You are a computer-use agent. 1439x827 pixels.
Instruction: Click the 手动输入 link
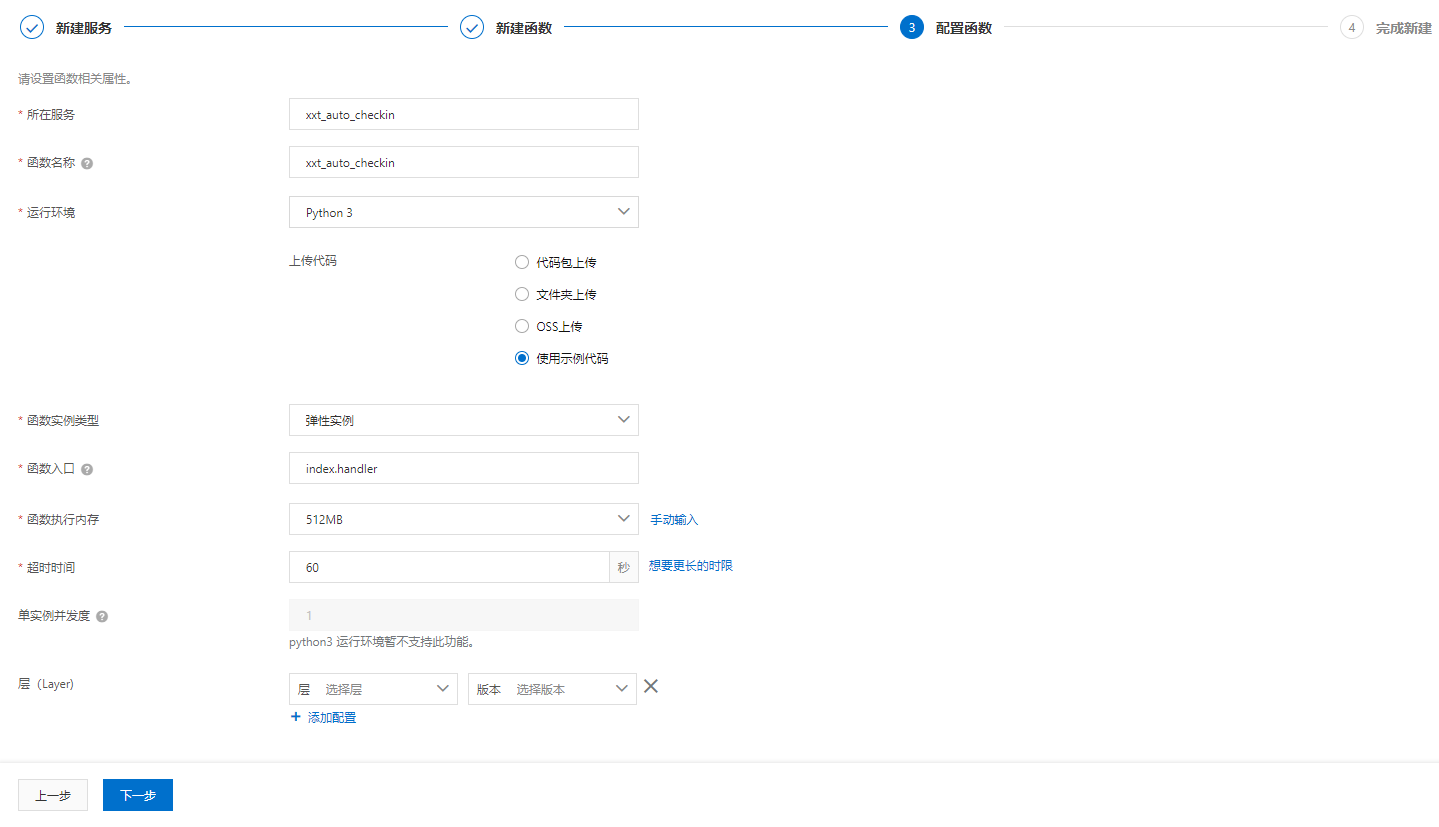coord(675,520)
